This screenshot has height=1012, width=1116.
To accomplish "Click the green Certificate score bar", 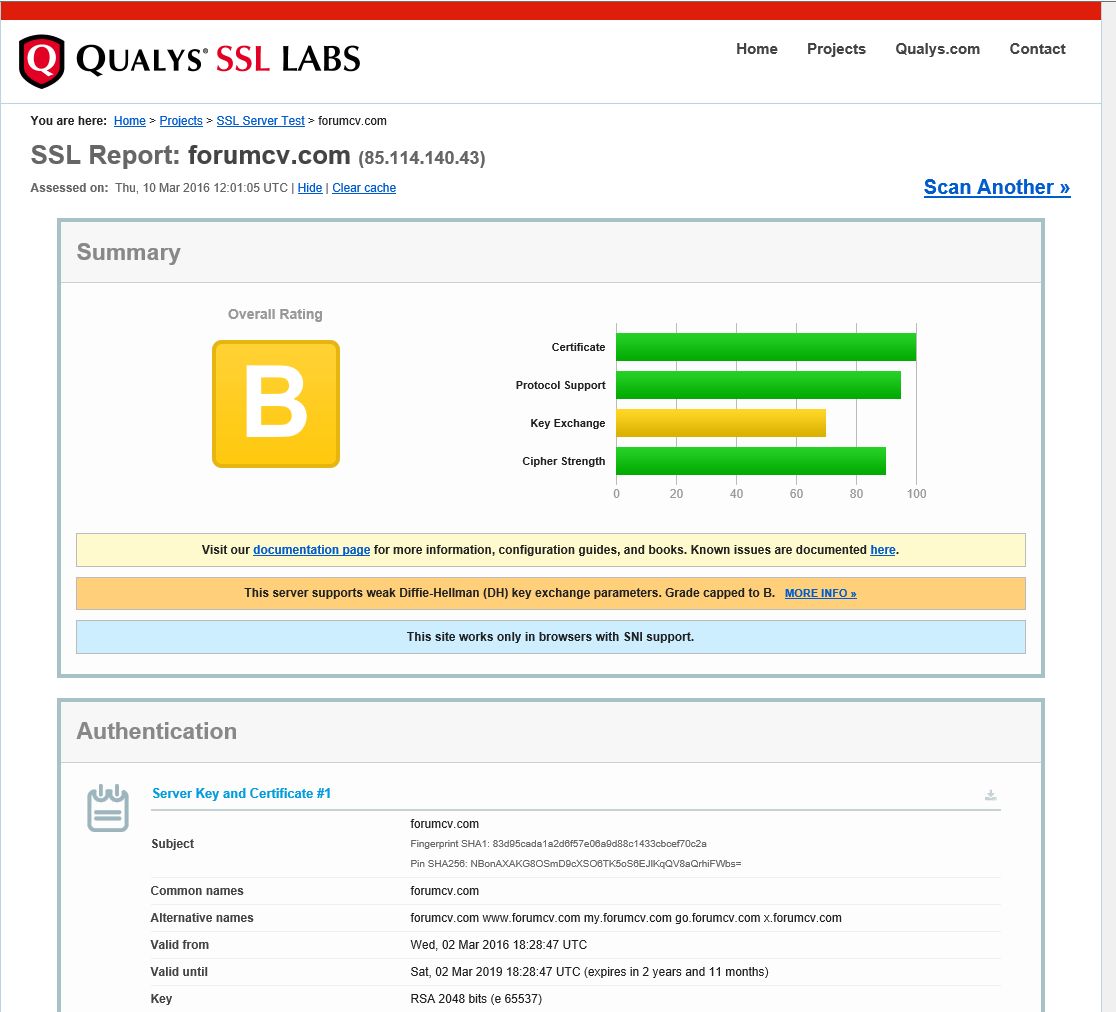I will point(766,347).
